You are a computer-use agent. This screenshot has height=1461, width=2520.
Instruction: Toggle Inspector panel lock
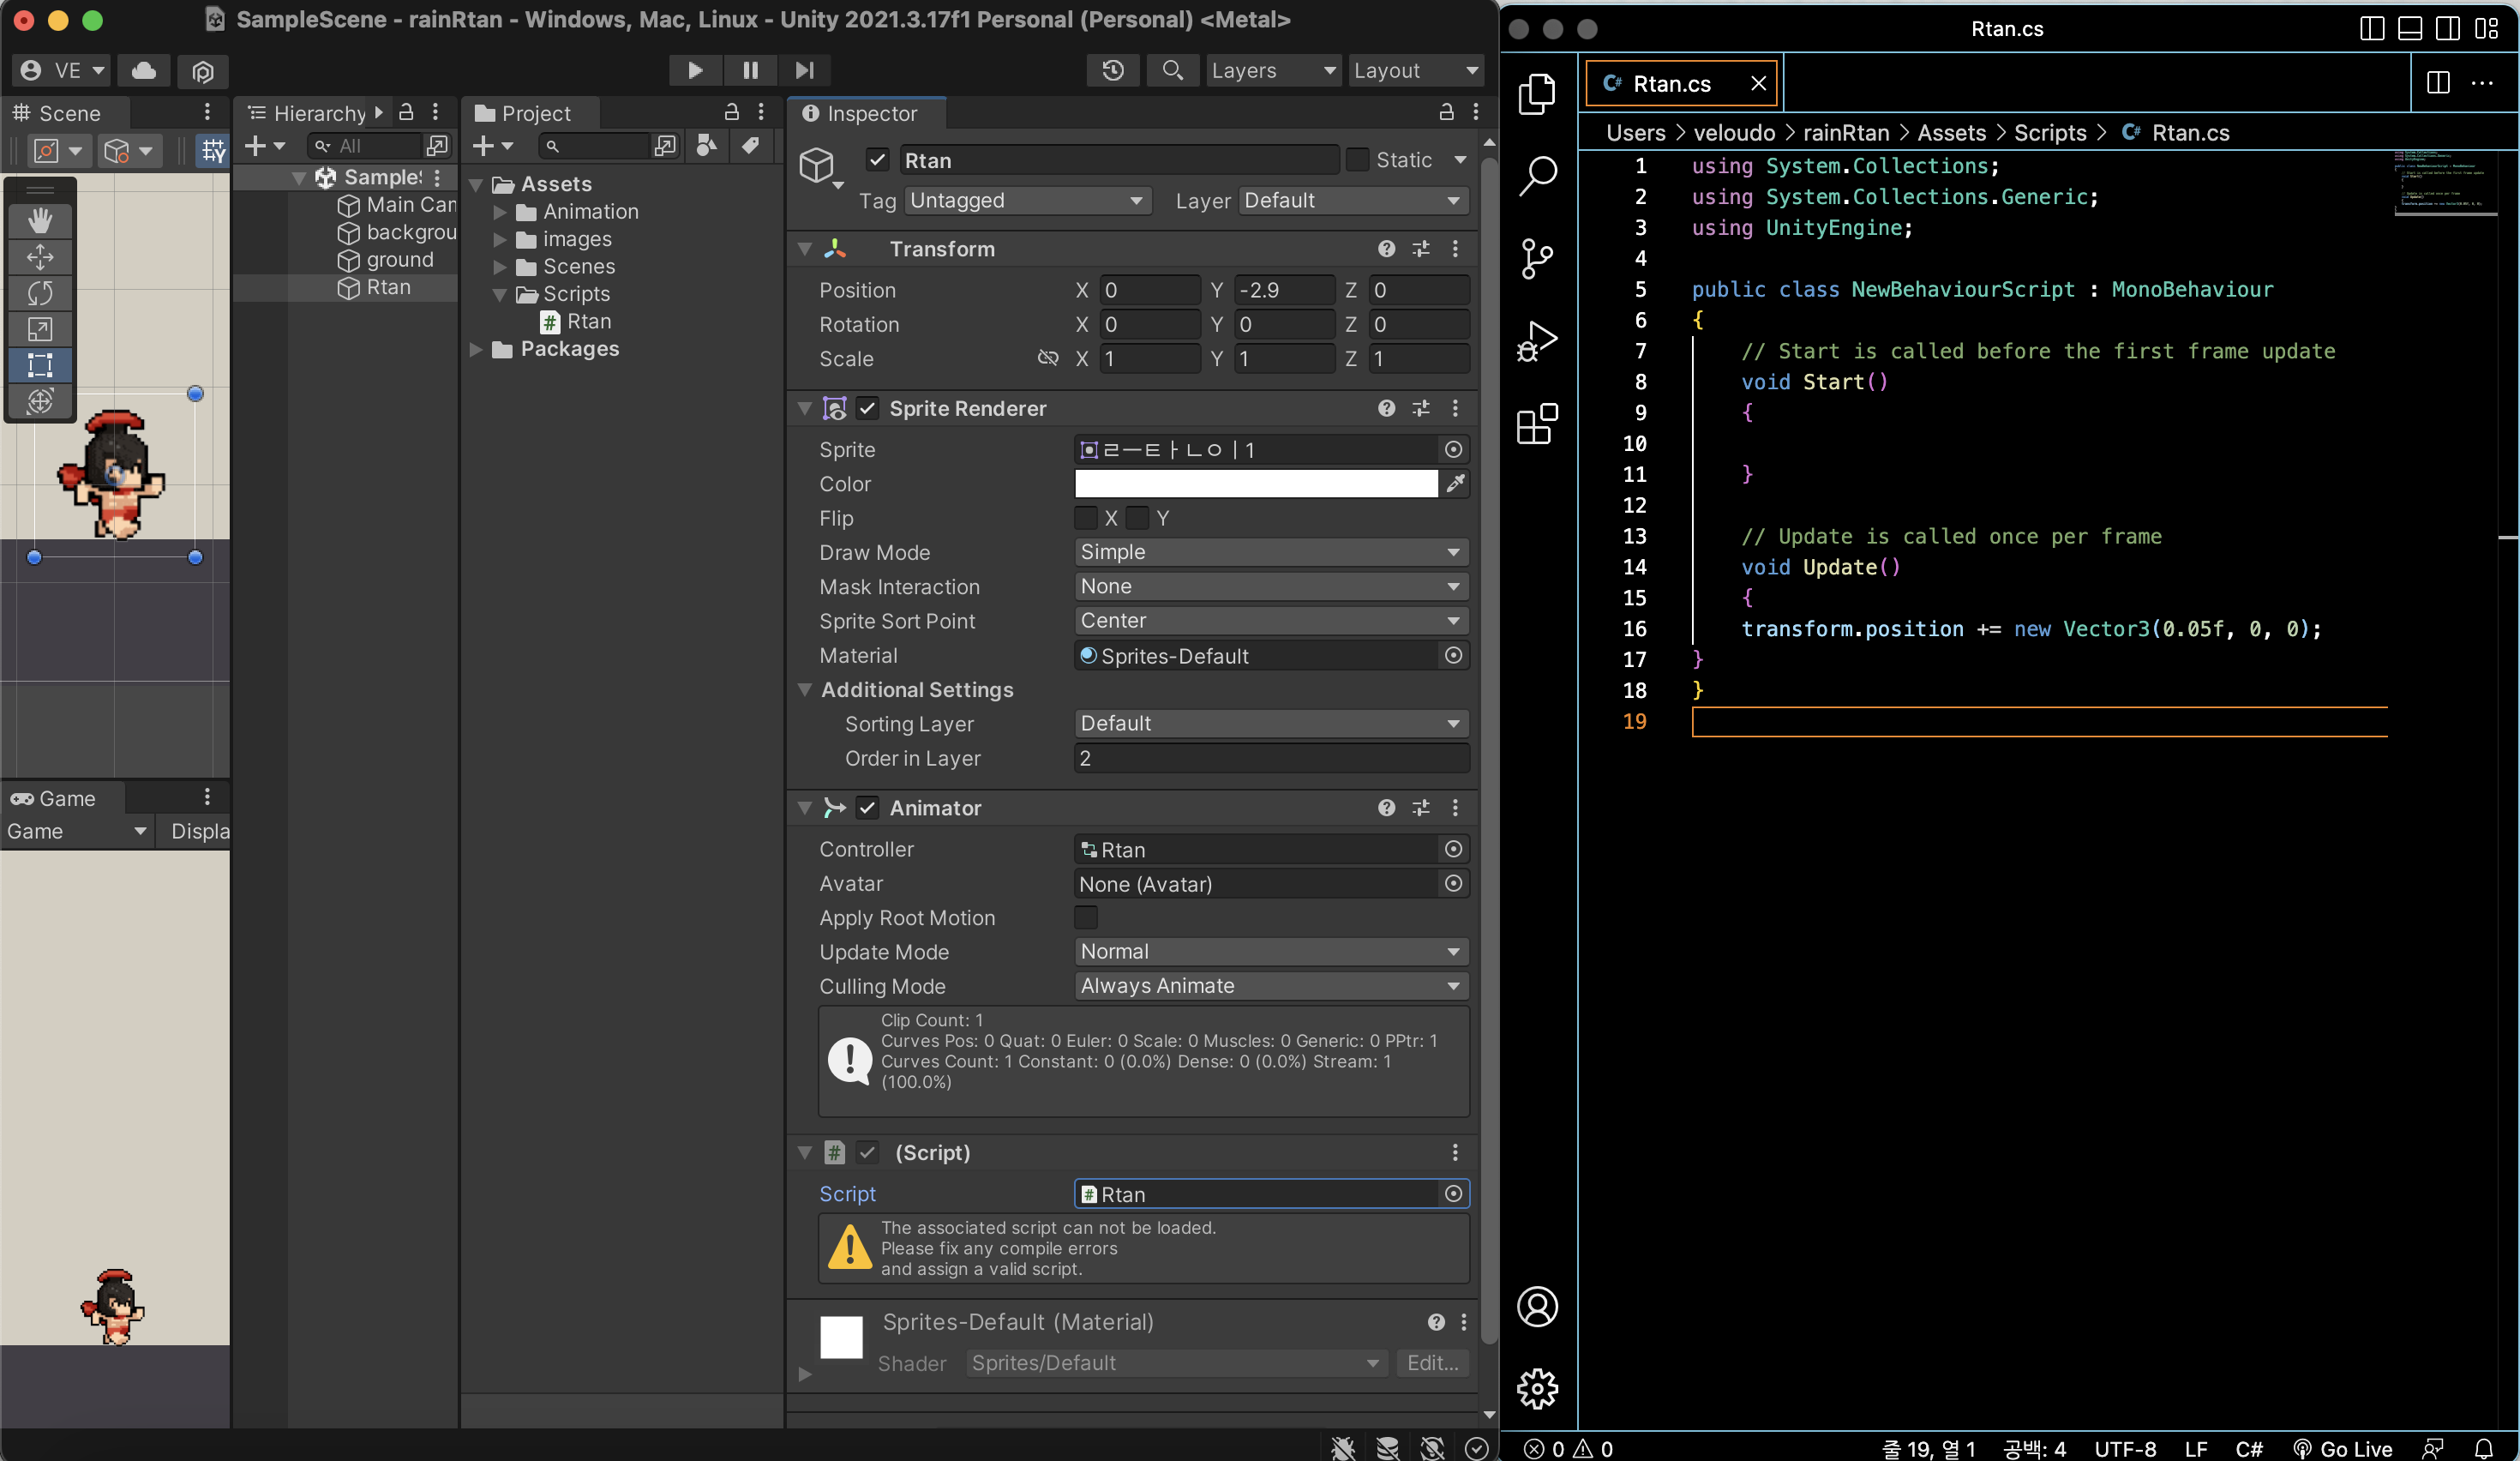[1446, 112]
